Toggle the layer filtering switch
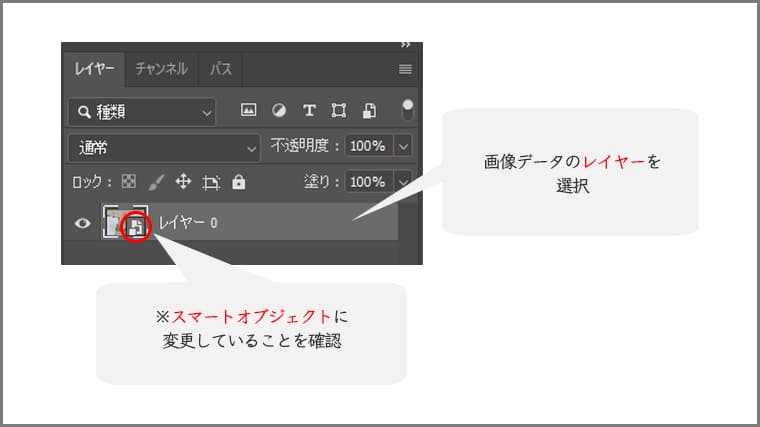 408,110
